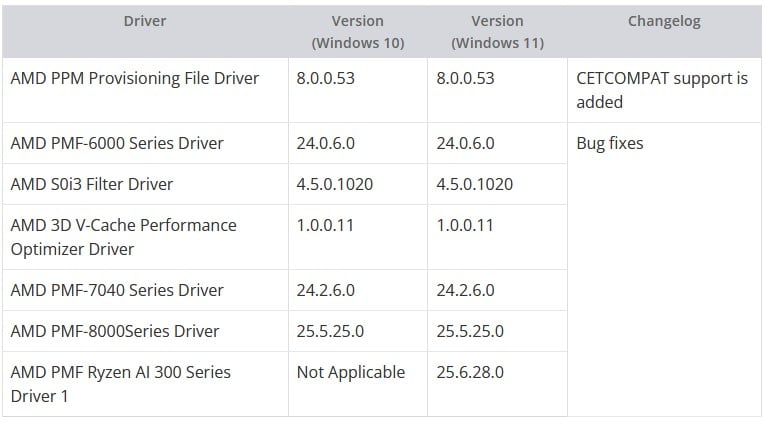Select AMD PPM Provisioning File Driver cell
Image resolution: width=766 pixels, height=424 pixels.
[134, 78]
